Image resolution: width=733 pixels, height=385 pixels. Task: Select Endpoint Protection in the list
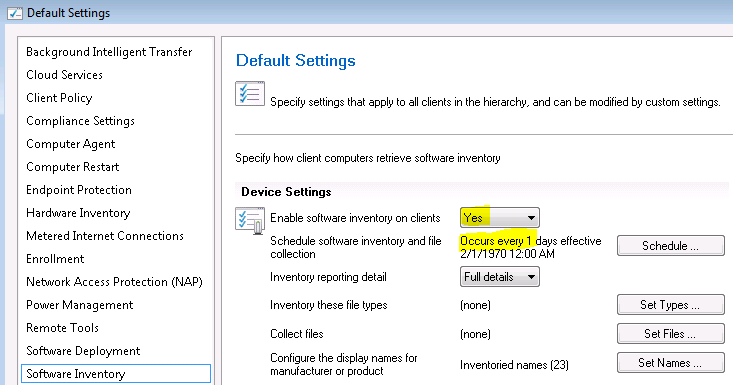click(79, 190)
